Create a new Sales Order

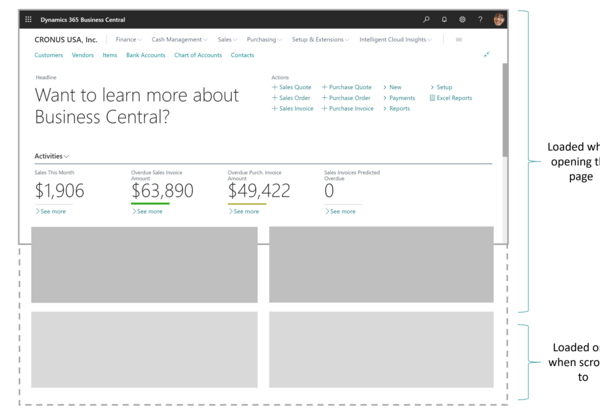click(x=291, y=98)
